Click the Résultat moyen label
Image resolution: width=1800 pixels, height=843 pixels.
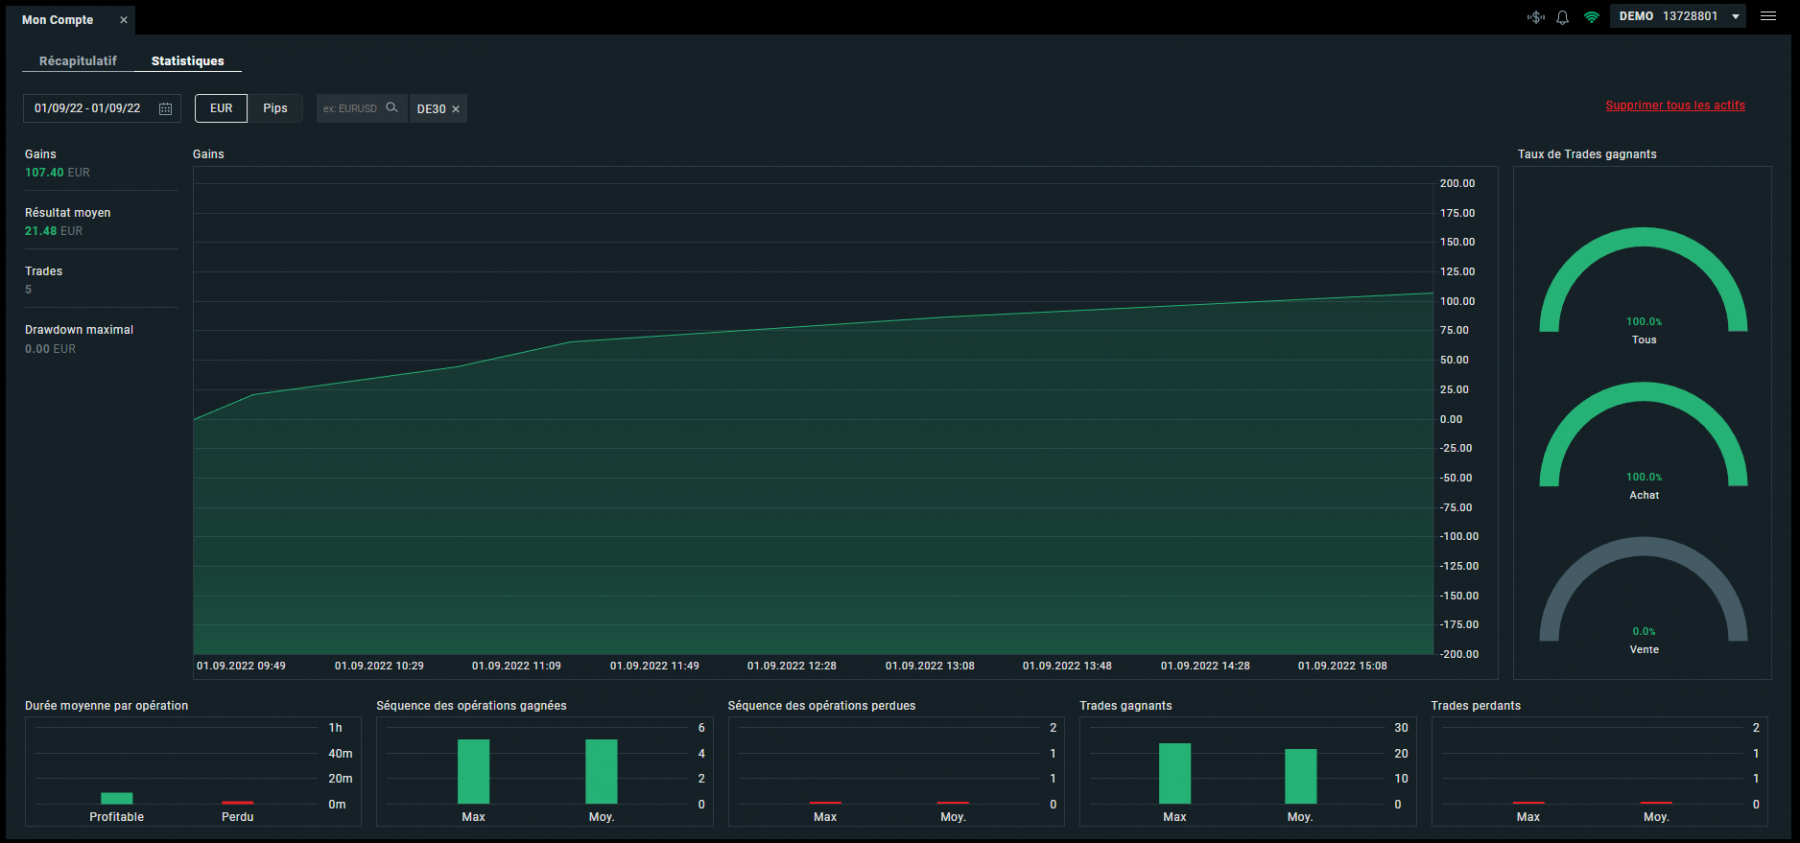pyautogui.click(x=68, y=213)
